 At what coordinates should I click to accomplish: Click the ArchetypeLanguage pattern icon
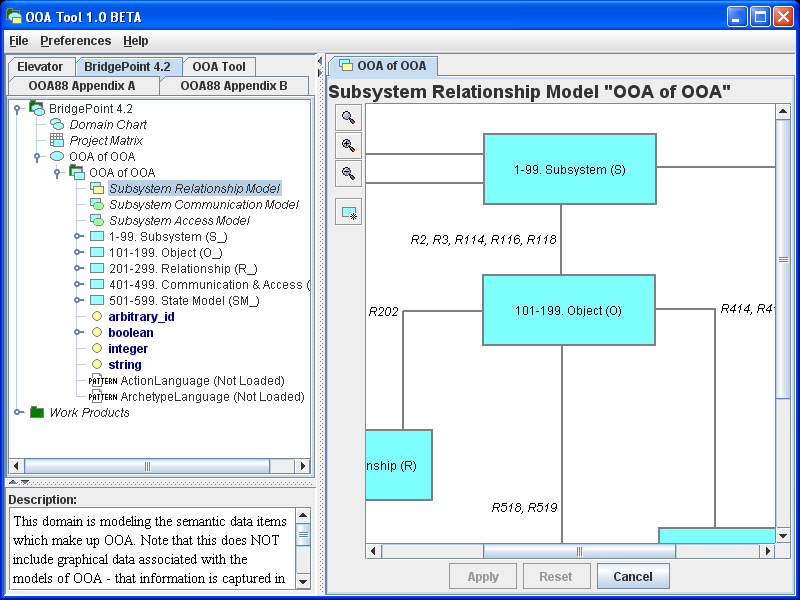103,396
